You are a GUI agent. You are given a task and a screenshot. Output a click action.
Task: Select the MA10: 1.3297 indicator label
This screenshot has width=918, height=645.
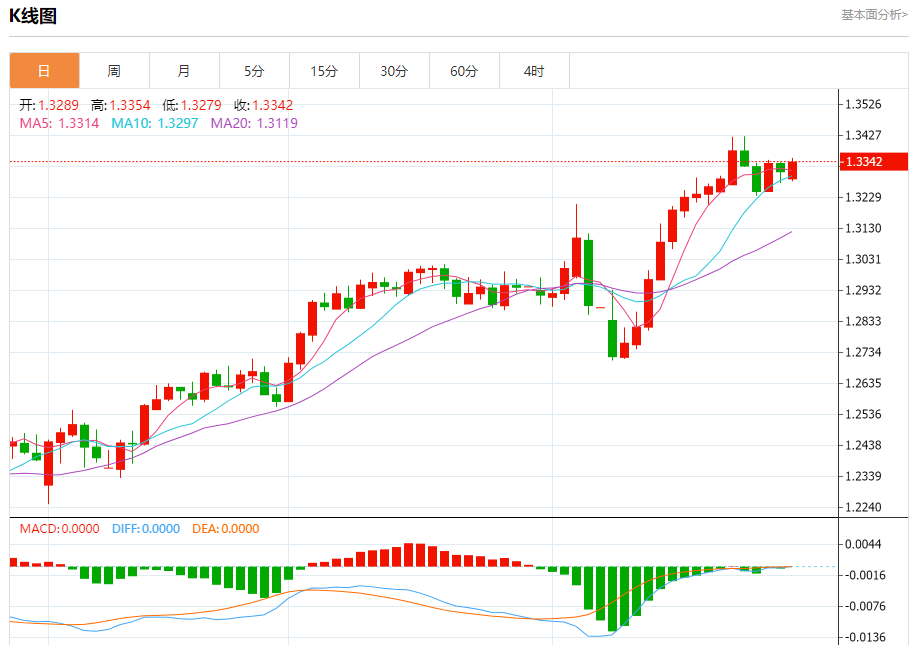pos(154,123)
